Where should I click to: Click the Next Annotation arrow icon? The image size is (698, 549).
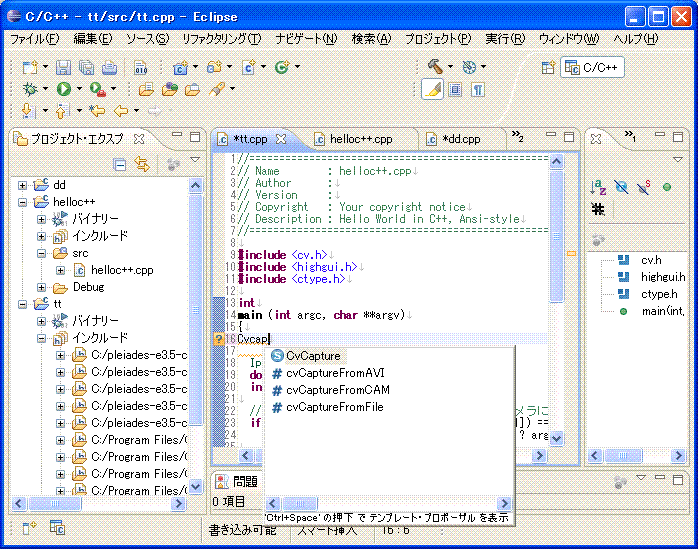[28, 110]
